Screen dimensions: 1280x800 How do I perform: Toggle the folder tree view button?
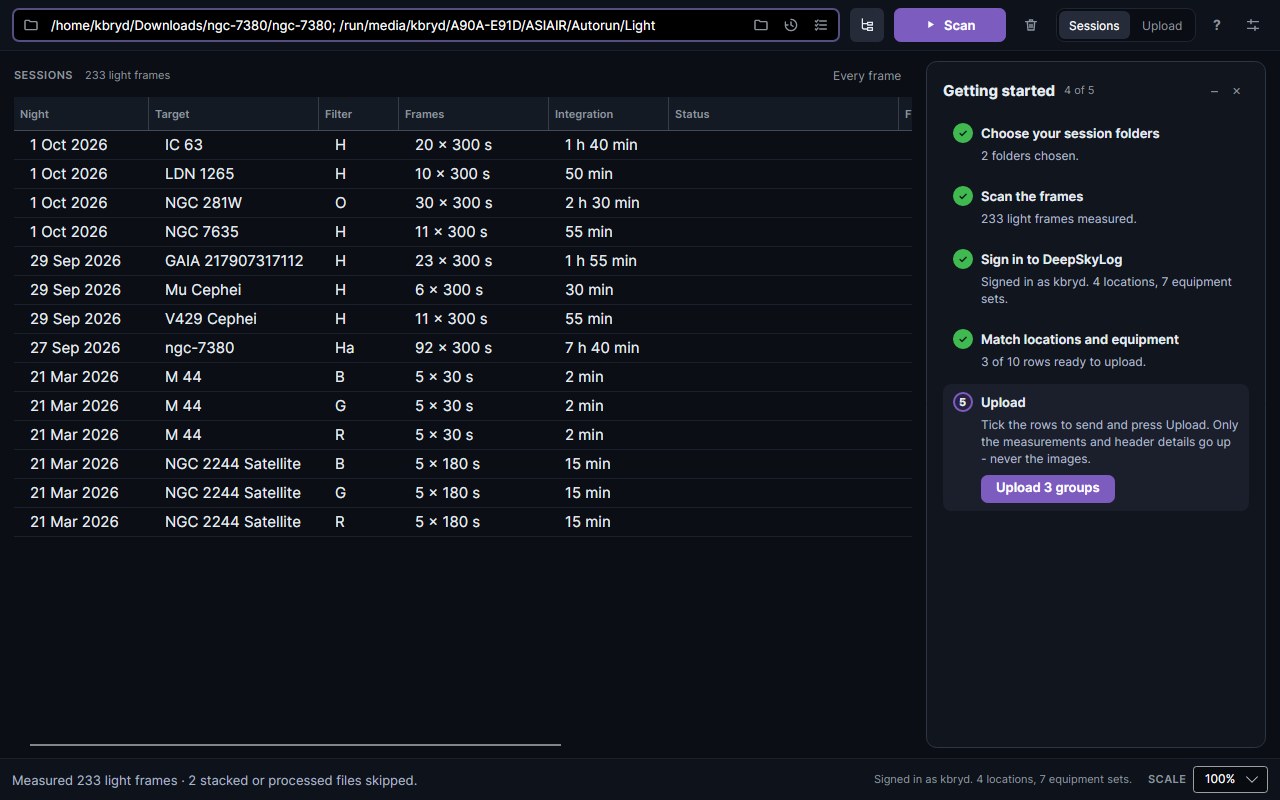coord(867,25)
